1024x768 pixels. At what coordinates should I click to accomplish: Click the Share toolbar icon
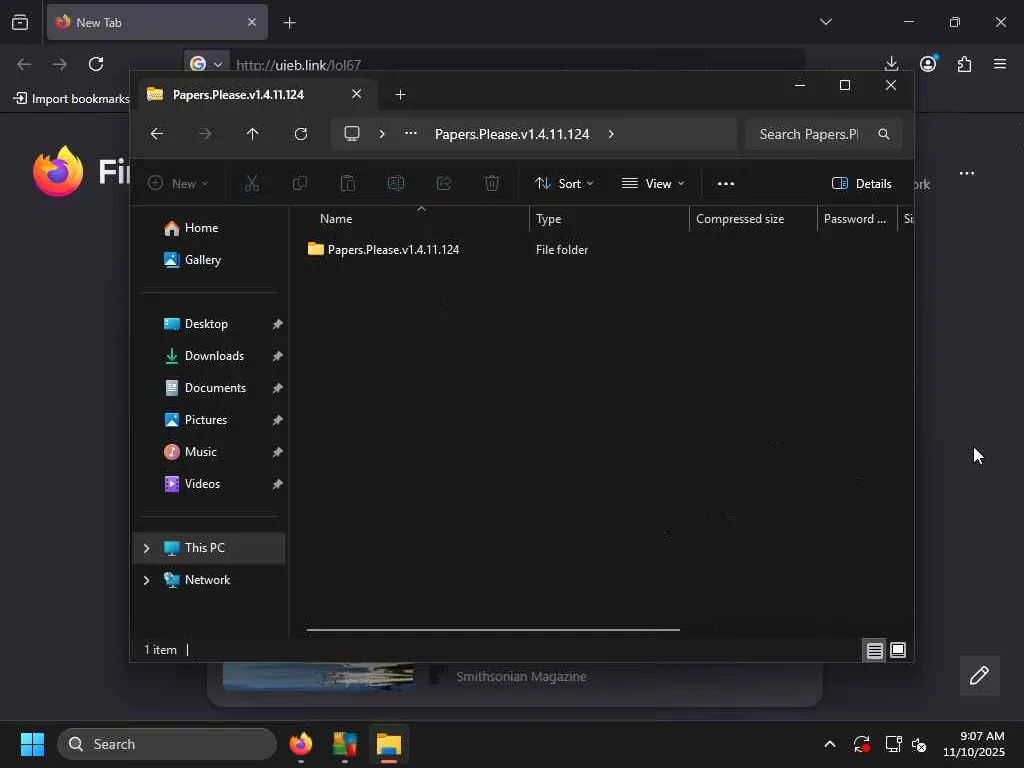(x=444, y=184)
